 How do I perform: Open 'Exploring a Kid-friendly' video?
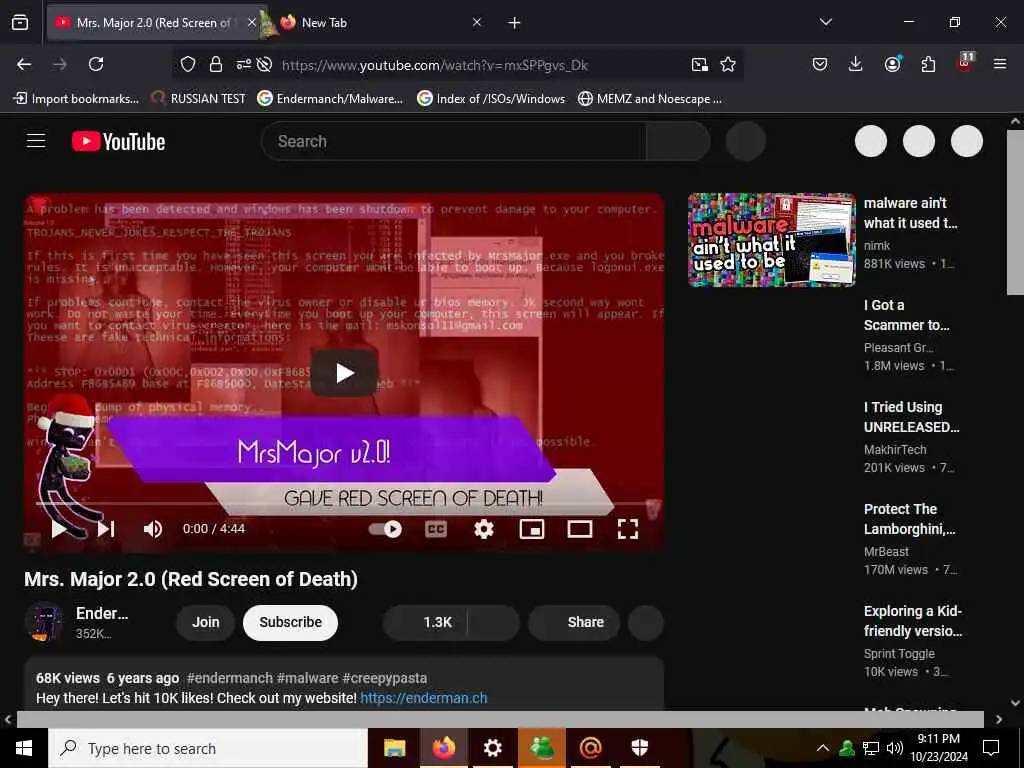click(x=912, y=621)
